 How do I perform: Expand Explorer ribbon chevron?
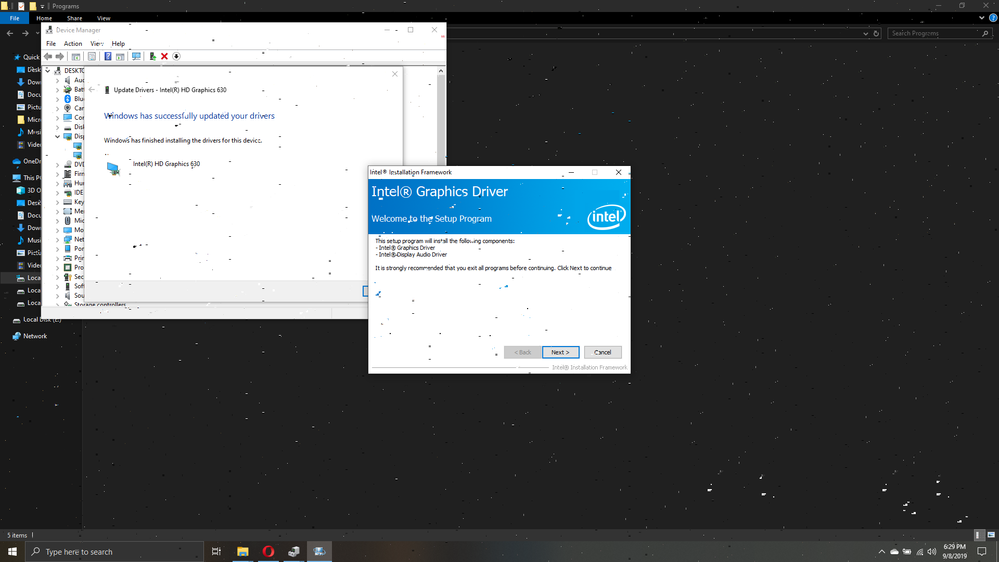click(x=981, y=18)
